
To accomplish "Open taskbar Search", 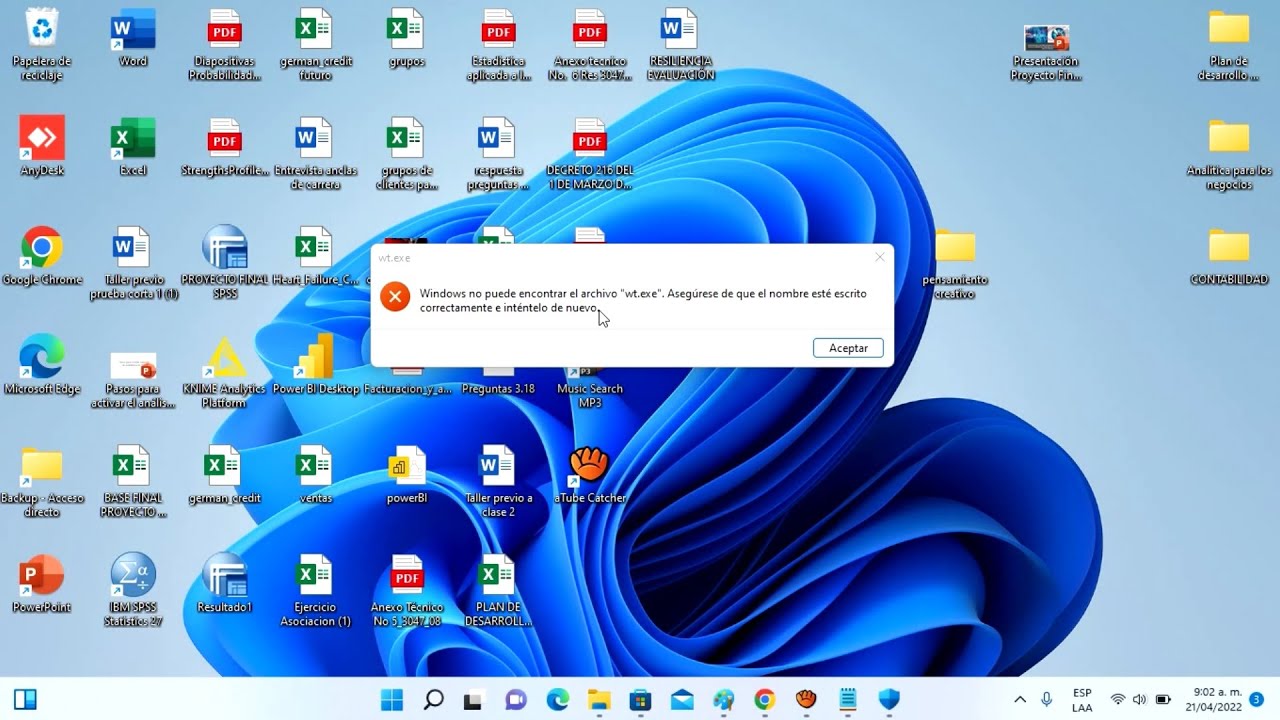I will pyautogui.click(x=433, y=699).
